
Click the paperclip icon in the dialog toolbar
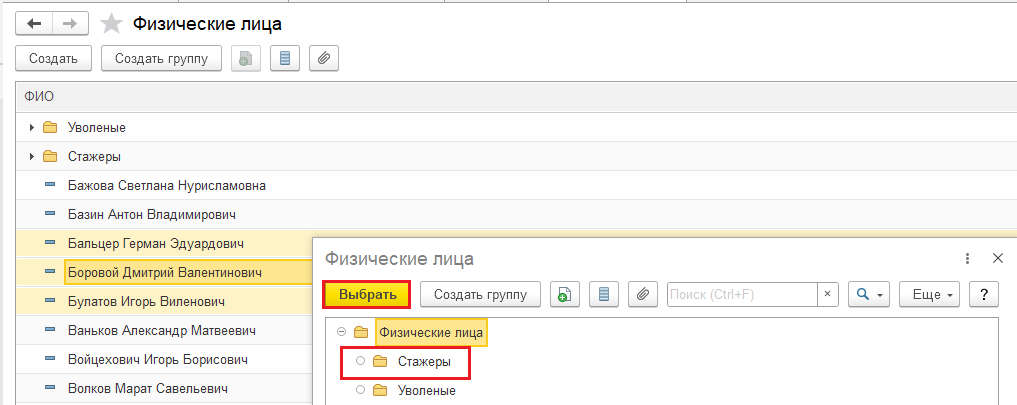643,294
